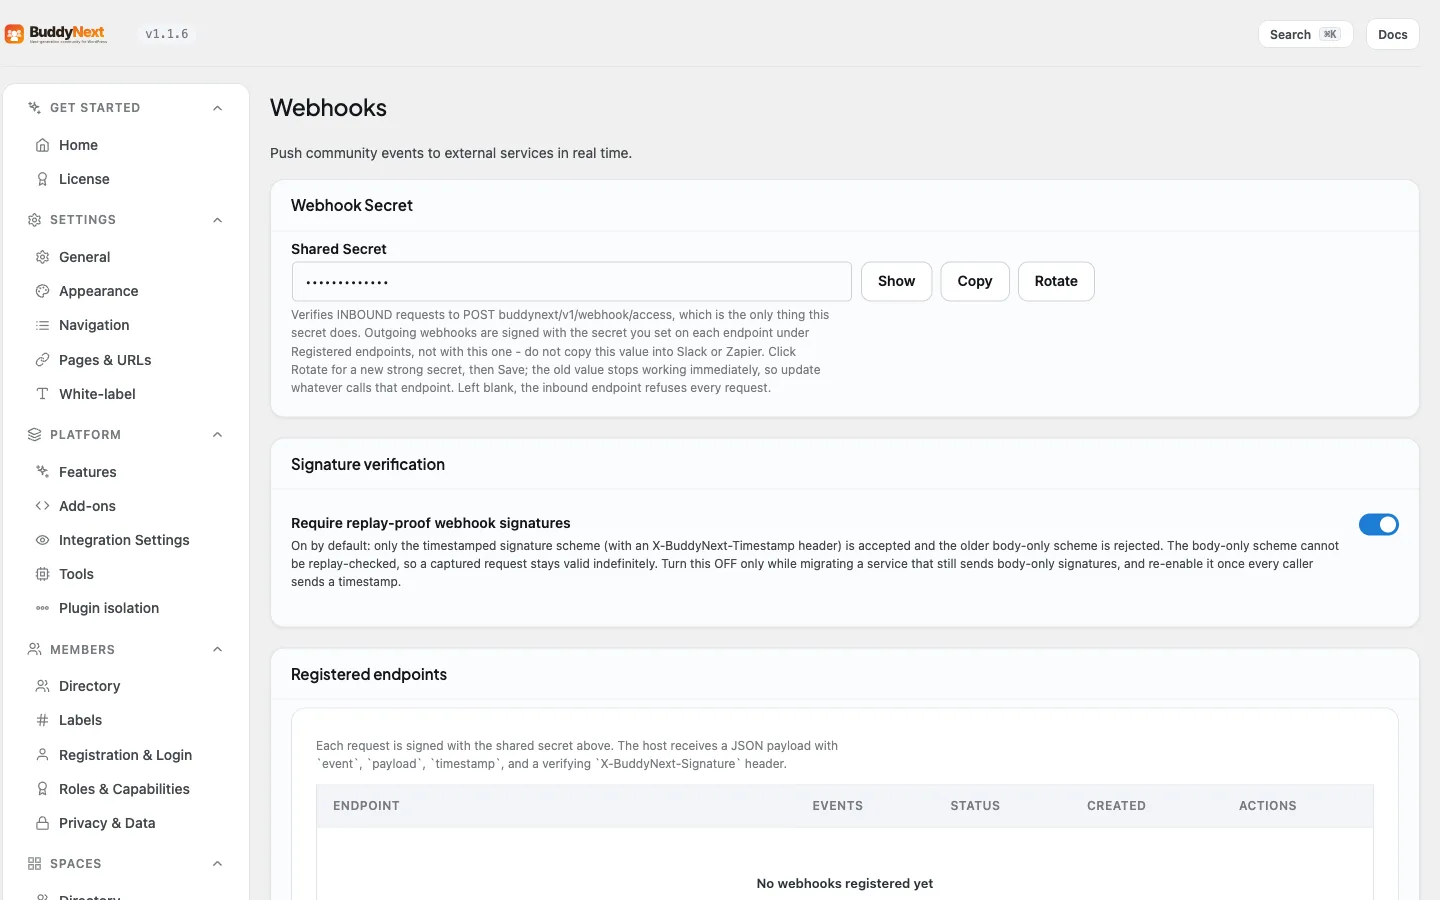Click the Get Started sparkle section icon
The image size is (1440, 900).
34,108
